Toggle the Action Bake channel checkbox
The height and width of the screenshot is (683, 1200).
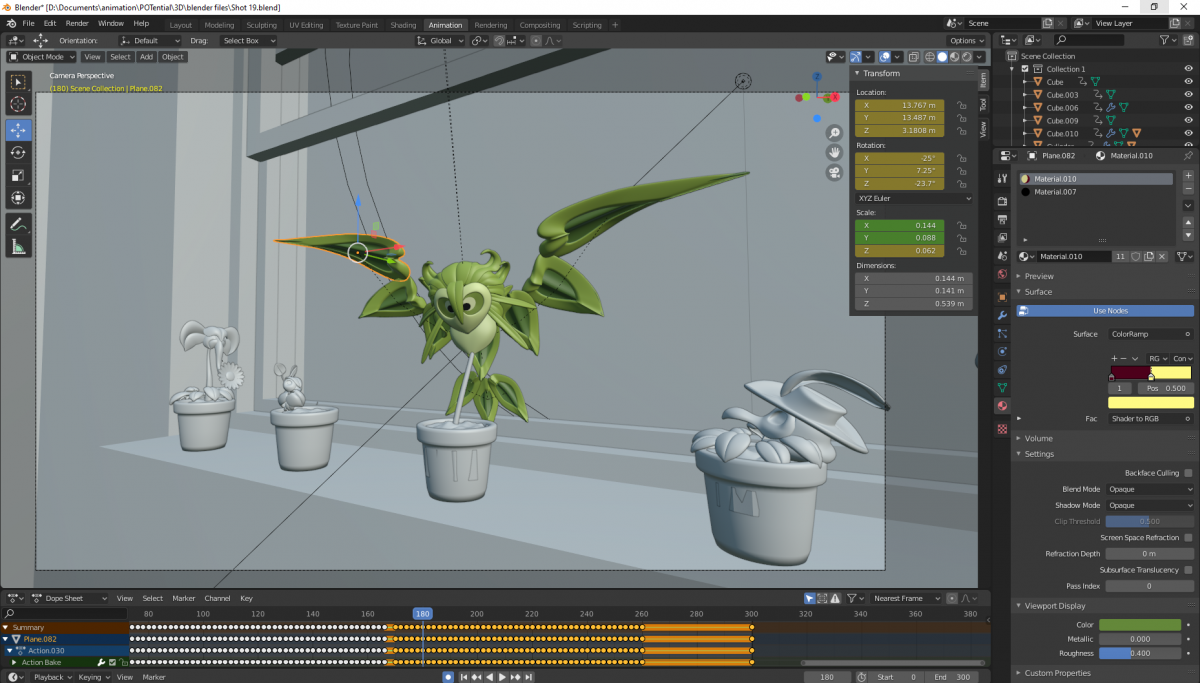[x=113, y=662]
